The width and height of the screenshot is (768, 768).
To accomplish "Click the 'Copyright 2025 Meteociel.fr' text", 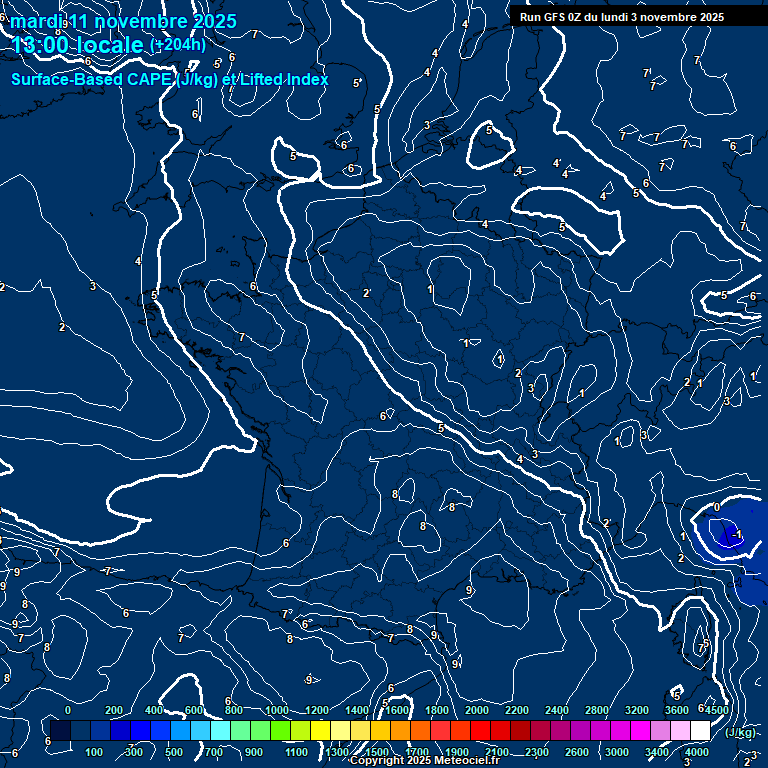I will coord(425,760).
